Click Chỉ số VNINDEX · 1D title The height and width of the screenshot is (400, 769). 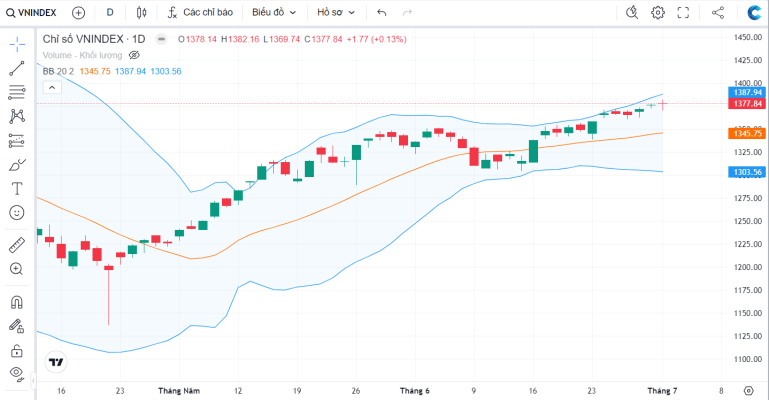[94, 39]
